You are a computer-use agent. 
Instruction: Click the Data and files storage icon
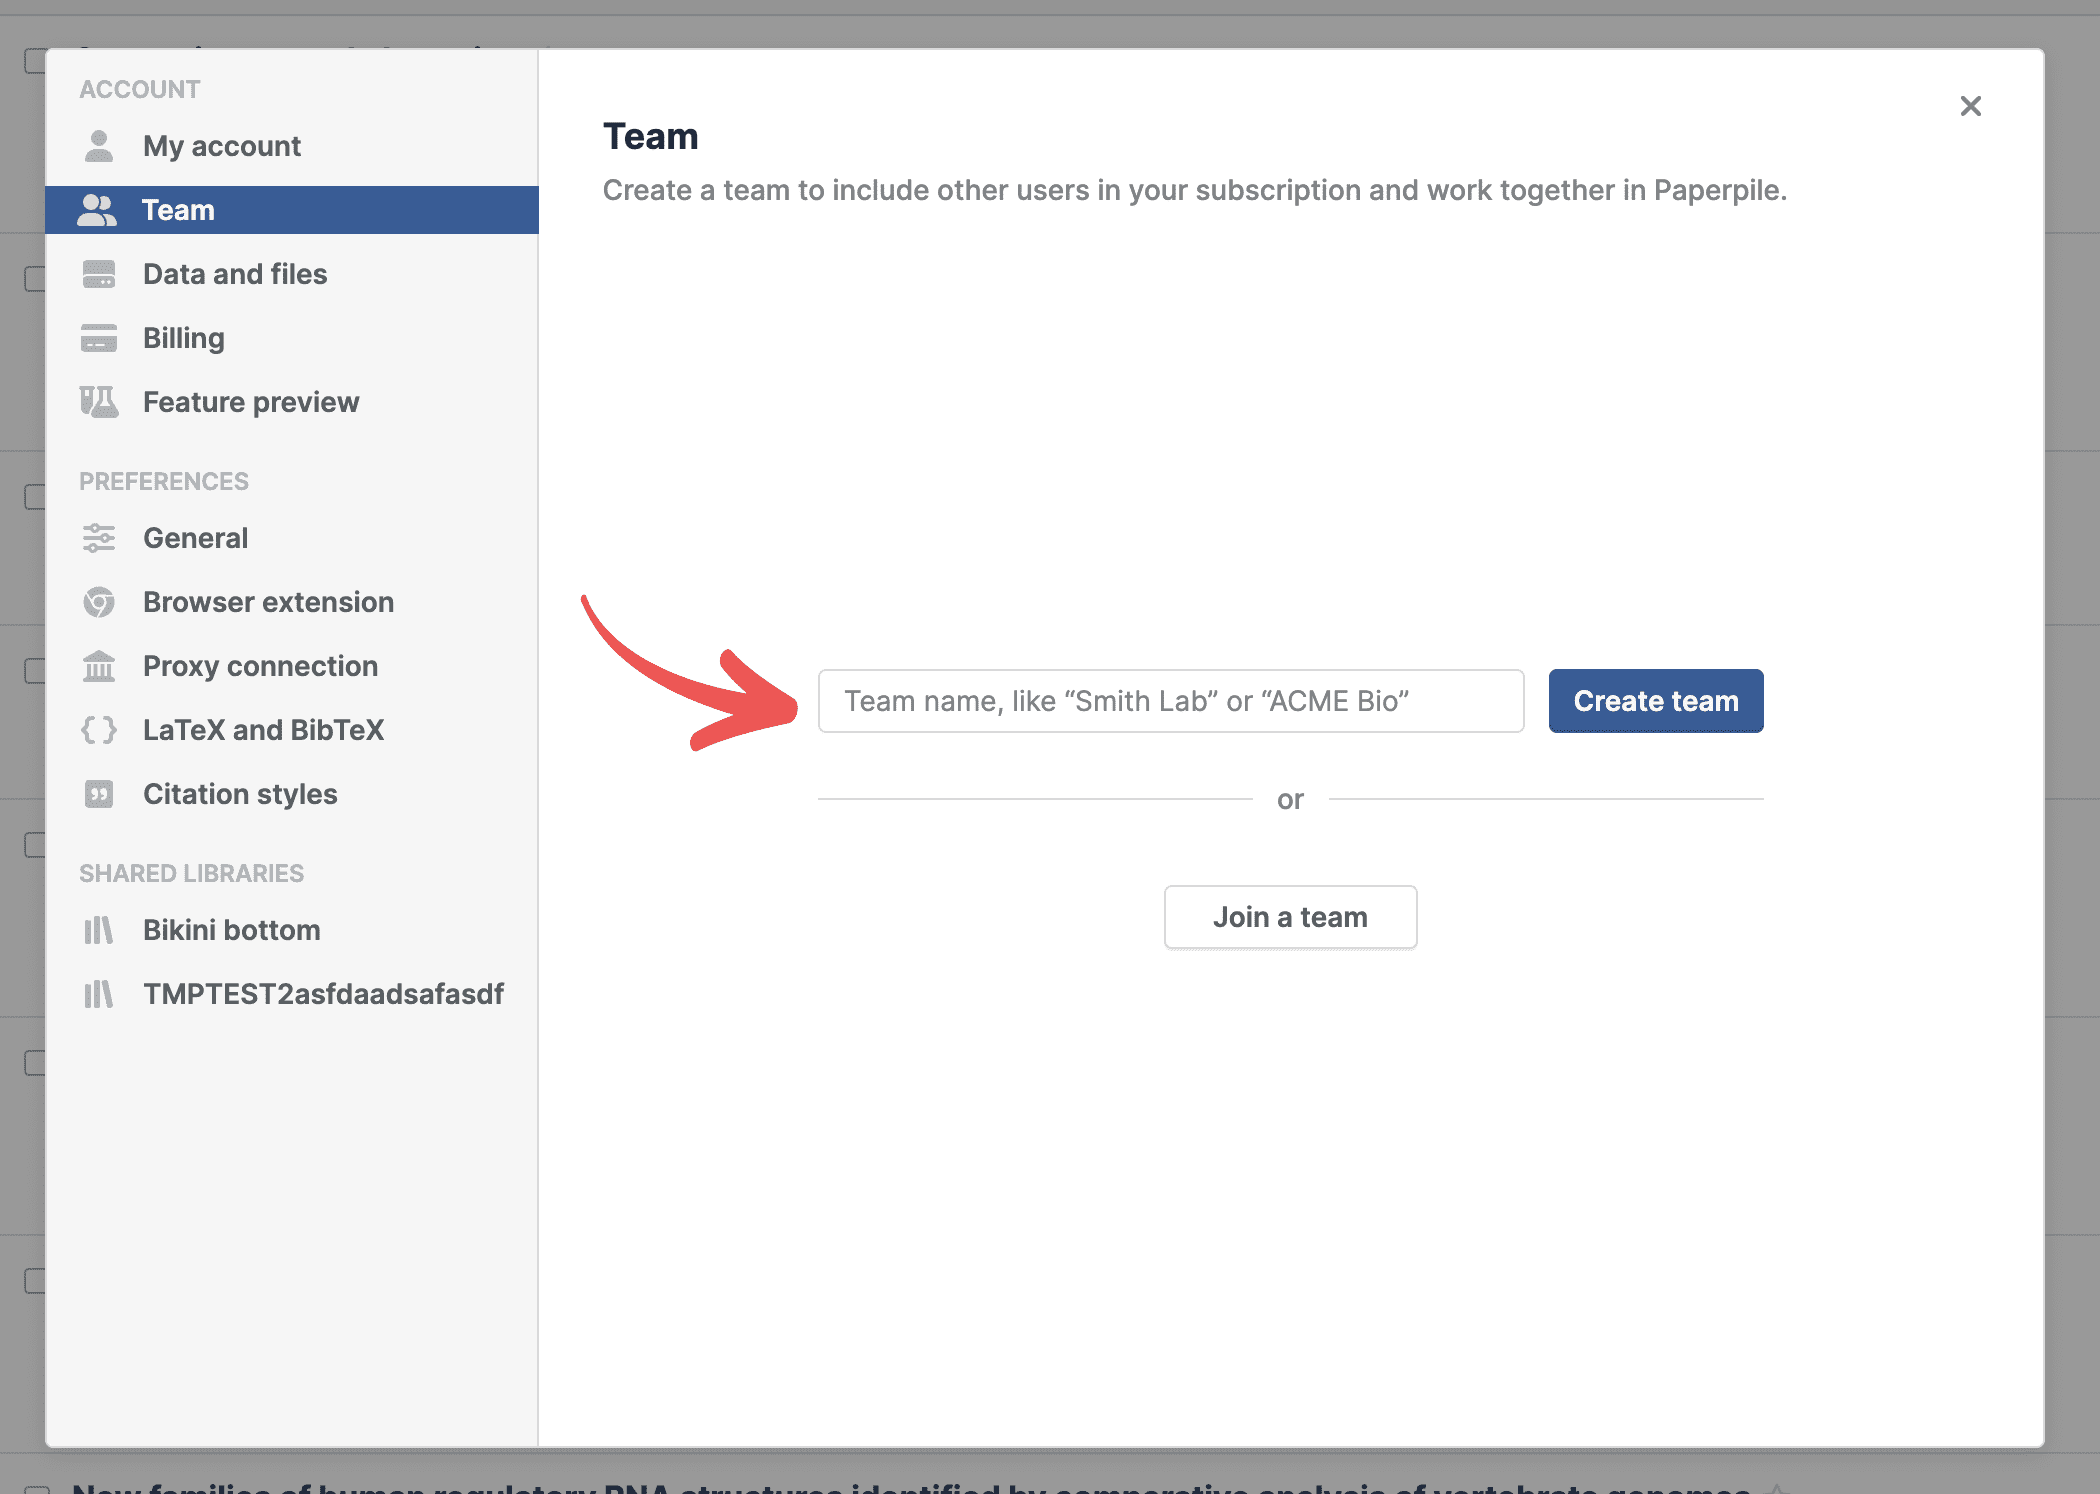point(98,274)
